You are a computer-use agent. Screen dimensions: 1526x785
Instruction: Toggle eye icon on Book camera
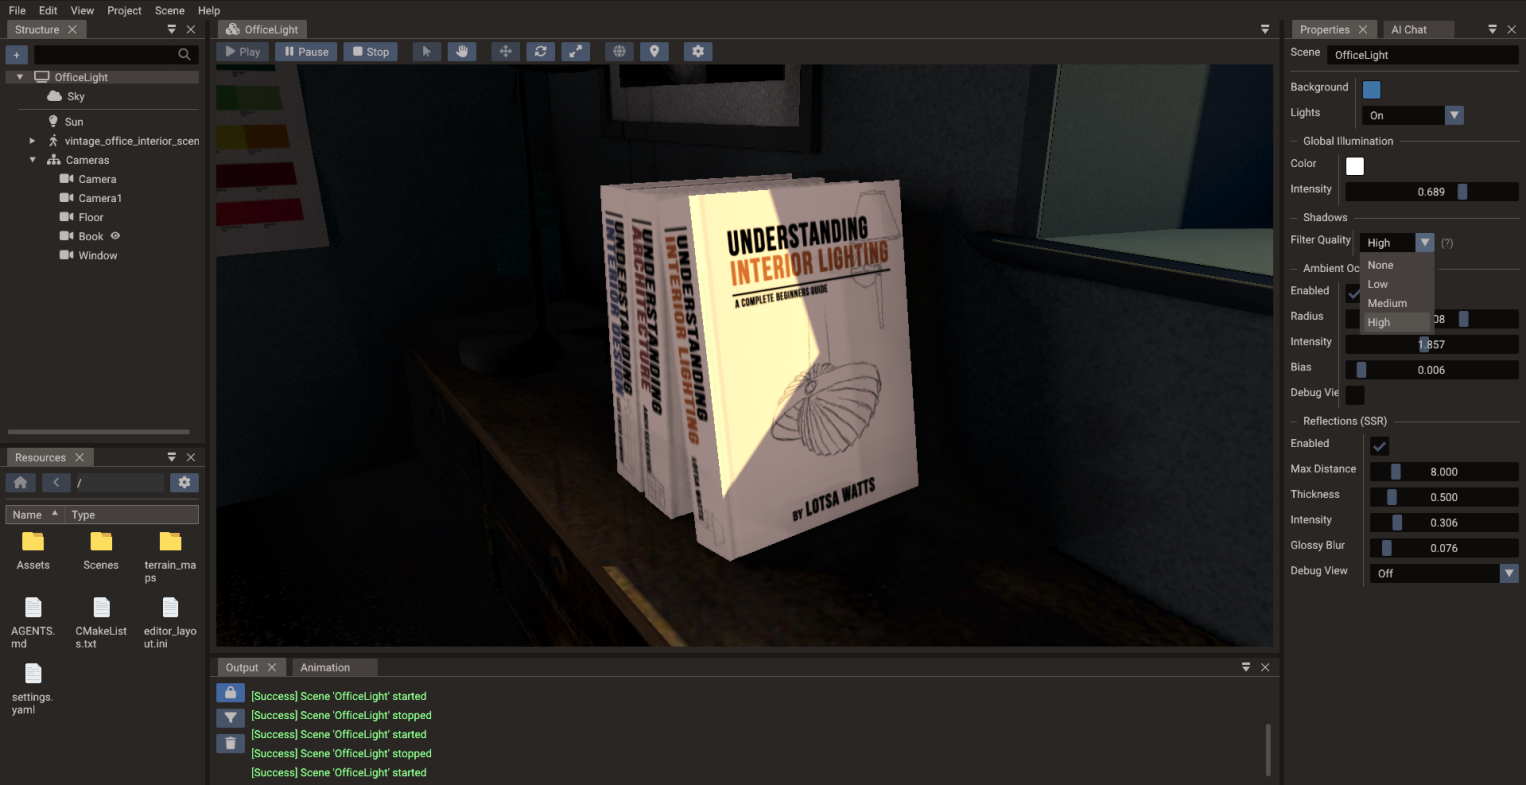[x=115, y=236]
